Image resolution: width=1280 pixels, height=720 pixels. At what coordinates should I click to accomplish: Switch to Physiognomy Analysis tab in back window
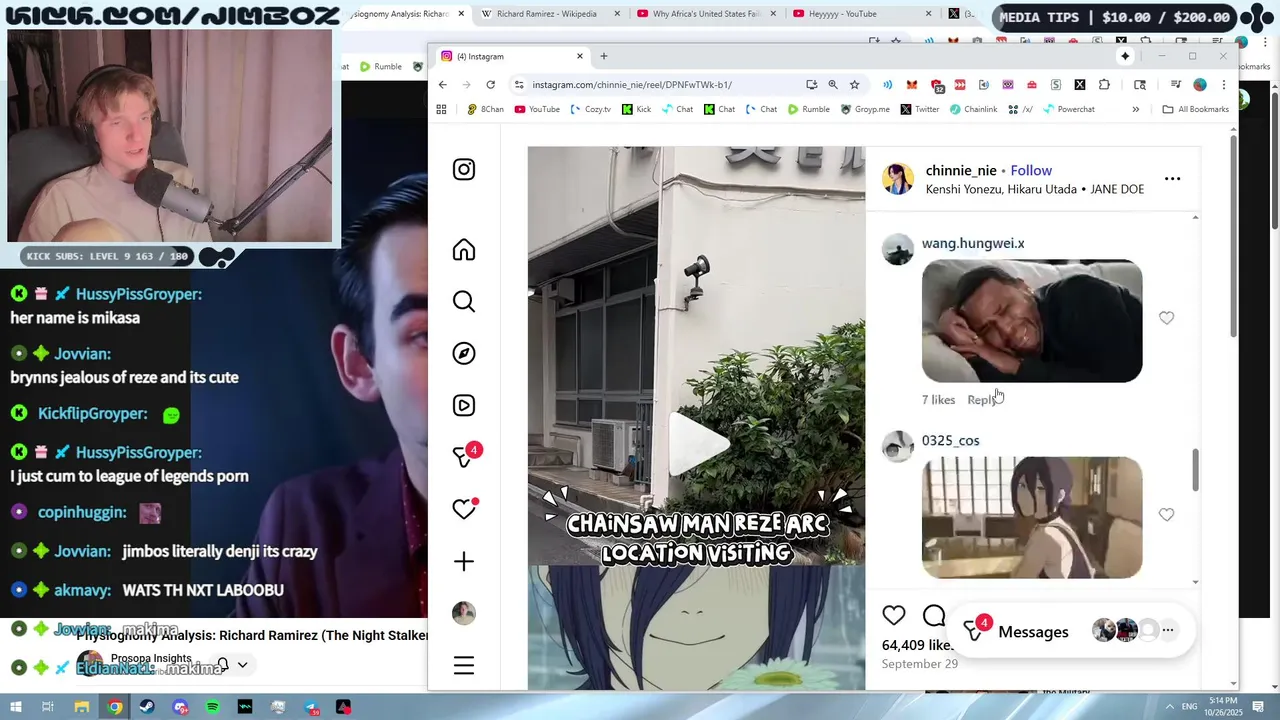(400, 14)
